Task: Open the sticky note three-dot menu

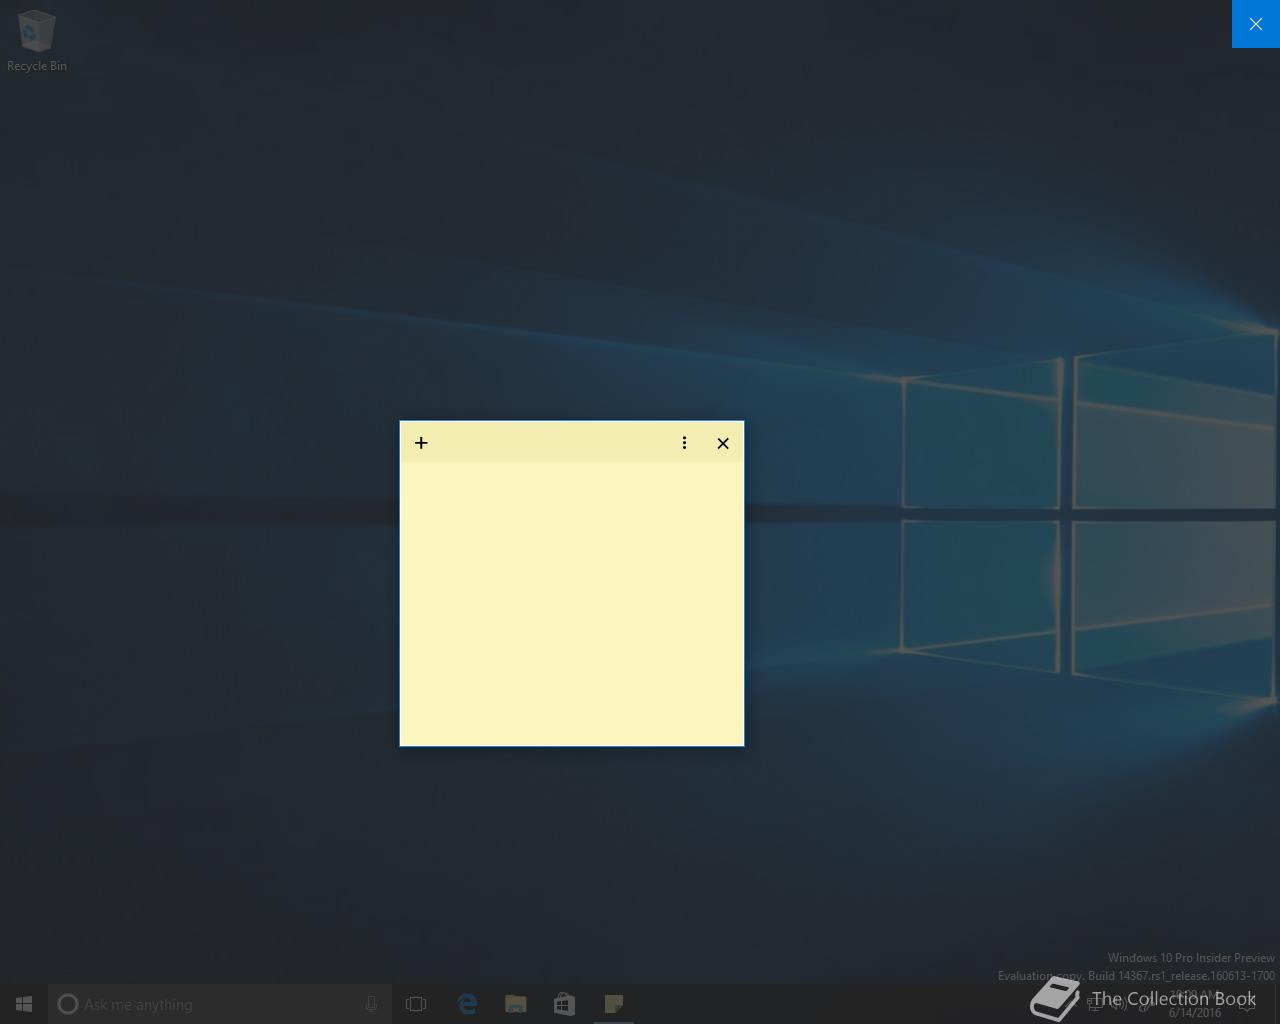Action: click(x=684, y=443)
